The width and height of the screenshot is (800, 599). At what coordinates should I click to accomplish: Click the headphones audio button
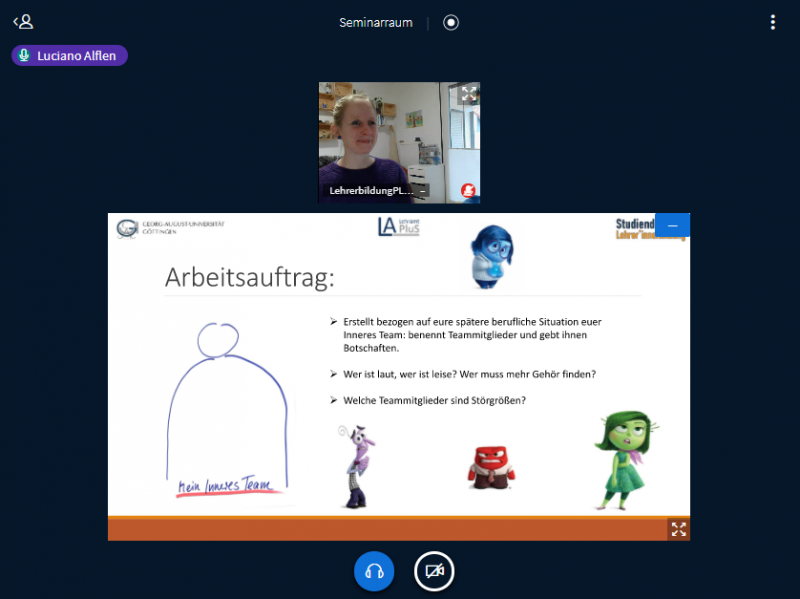pyautogui.click(x=374, y=571)
